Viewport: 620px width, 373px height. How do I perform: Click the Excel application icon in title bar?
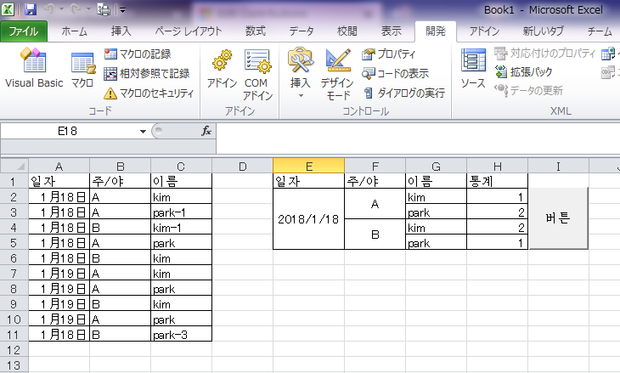pos(8,9)
